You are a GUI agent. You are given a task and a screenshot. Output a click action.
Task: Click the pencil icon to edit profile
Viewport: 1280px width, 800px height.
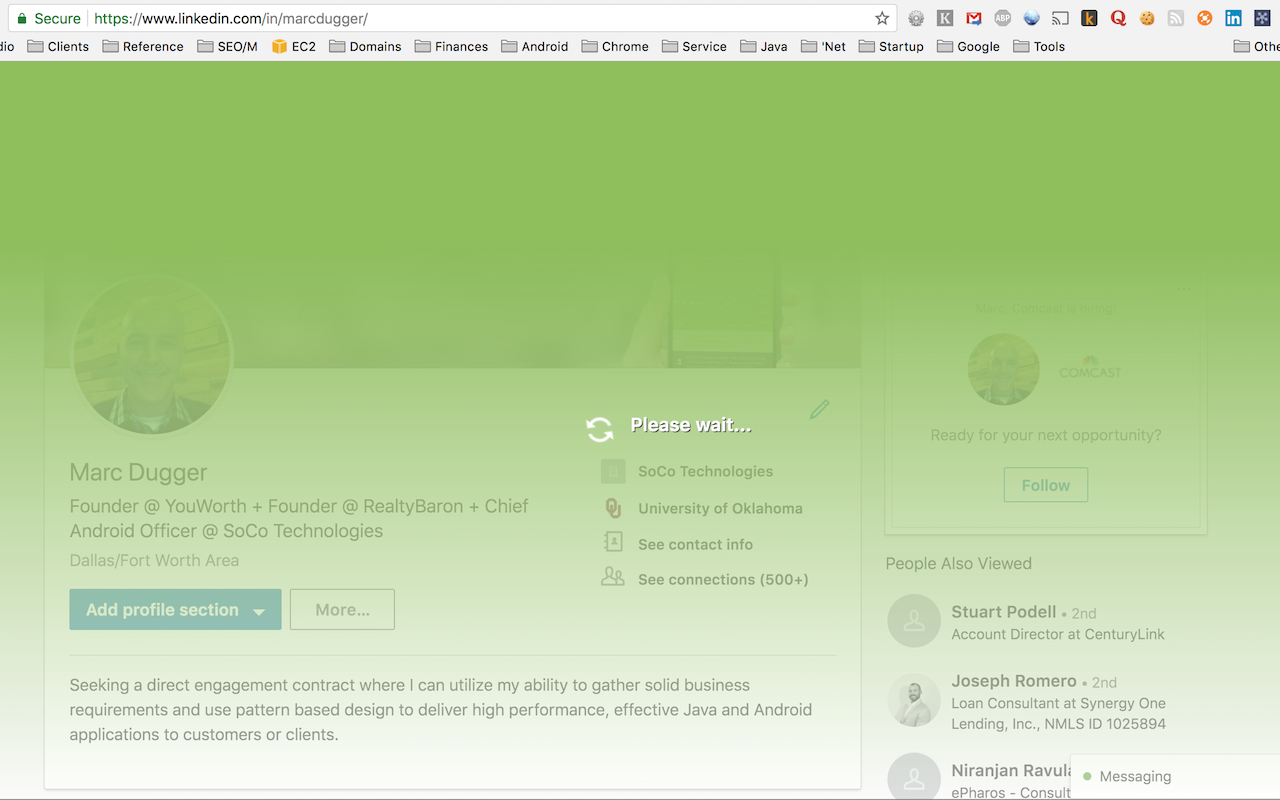pyautogui.click(x=820, y=409)
